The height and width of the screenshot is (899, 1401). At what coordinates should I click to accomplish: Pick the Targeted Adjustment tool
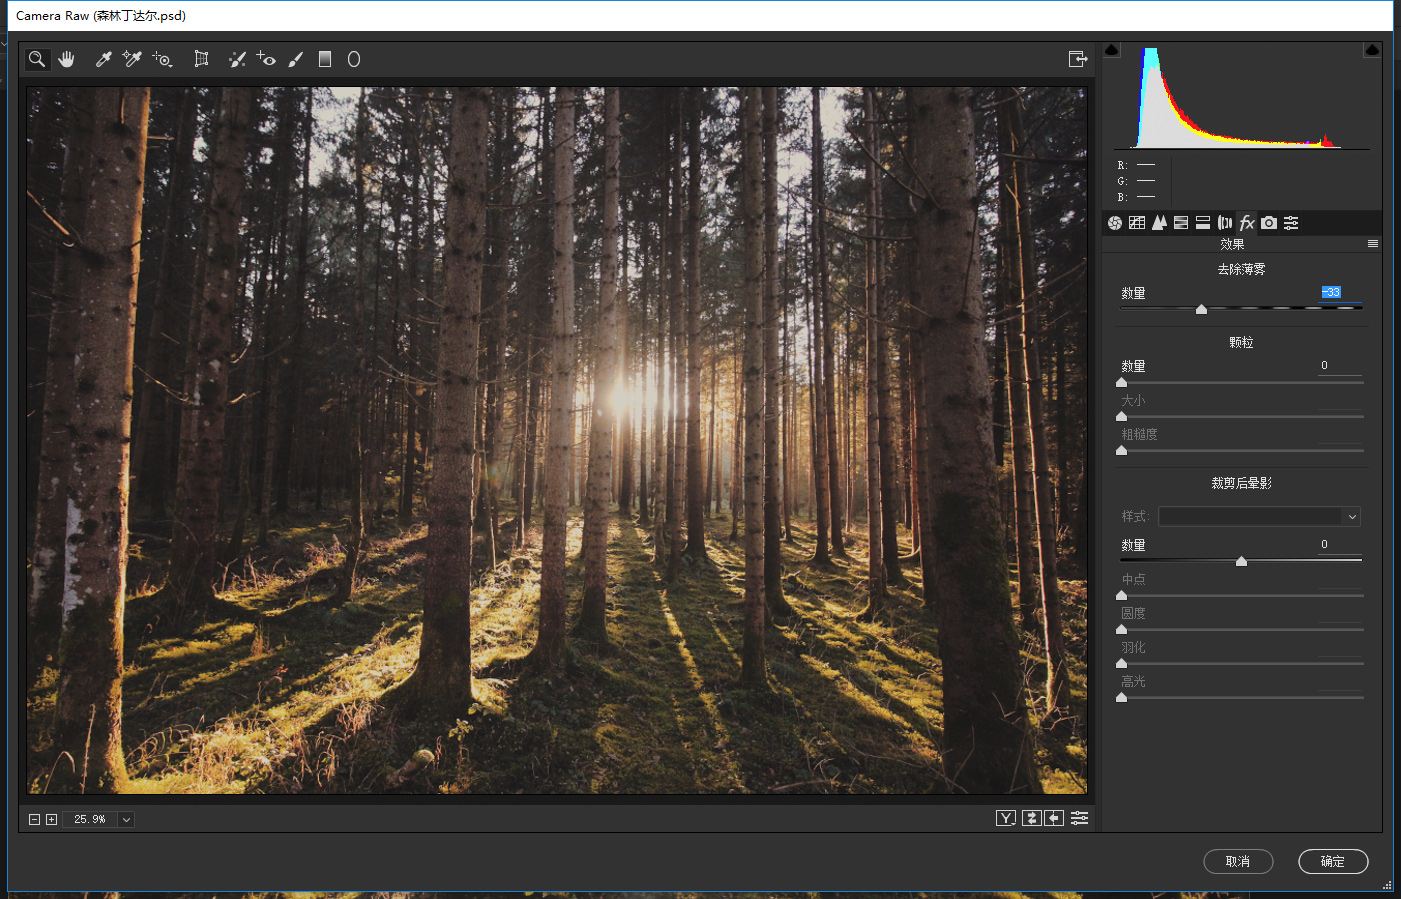162,60
